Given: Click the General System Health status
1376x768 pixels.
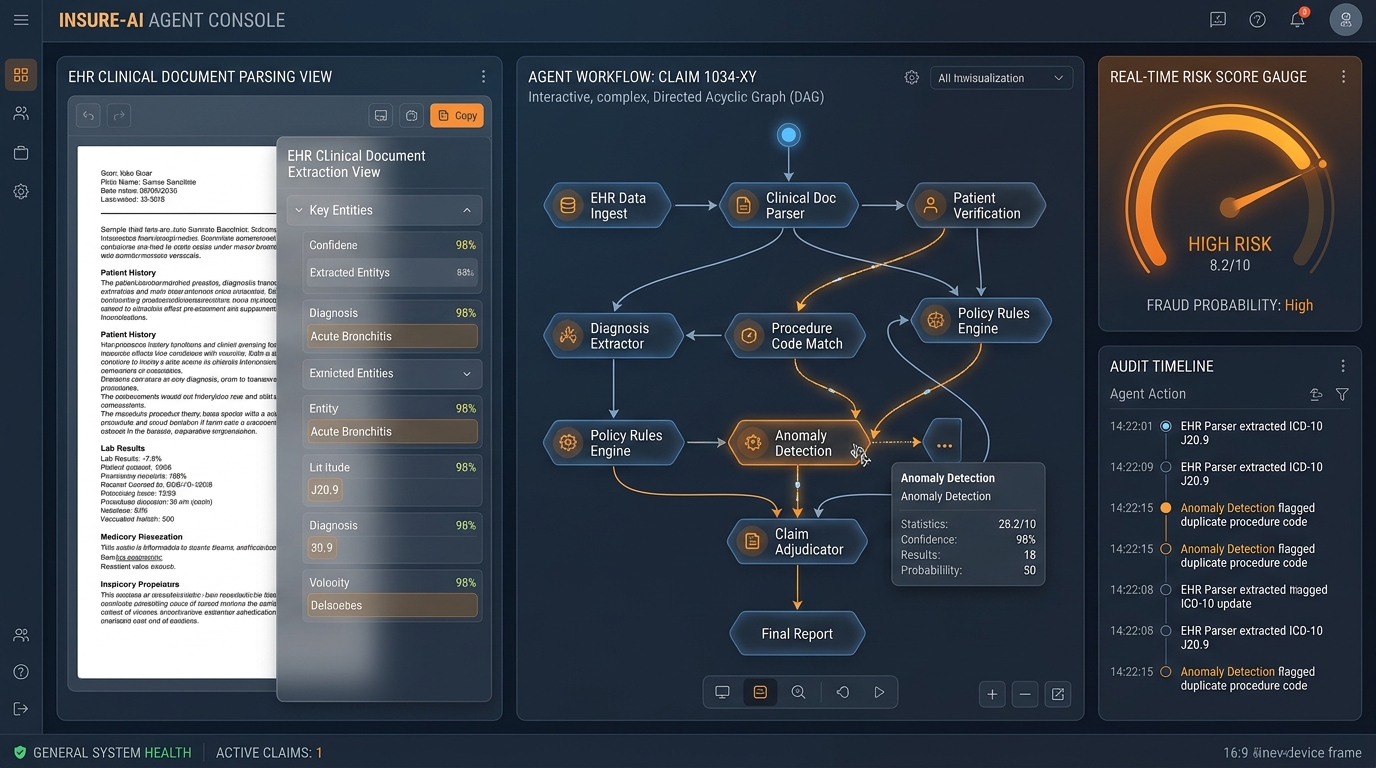Looking at the screenshot, I should 102,753.
